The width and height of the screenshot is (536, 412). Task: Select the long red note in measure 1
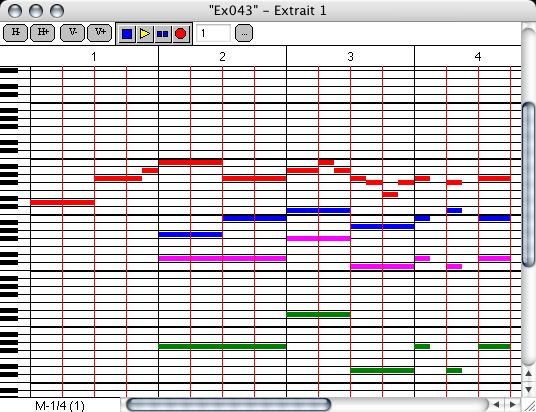click(x=63, y=202)
